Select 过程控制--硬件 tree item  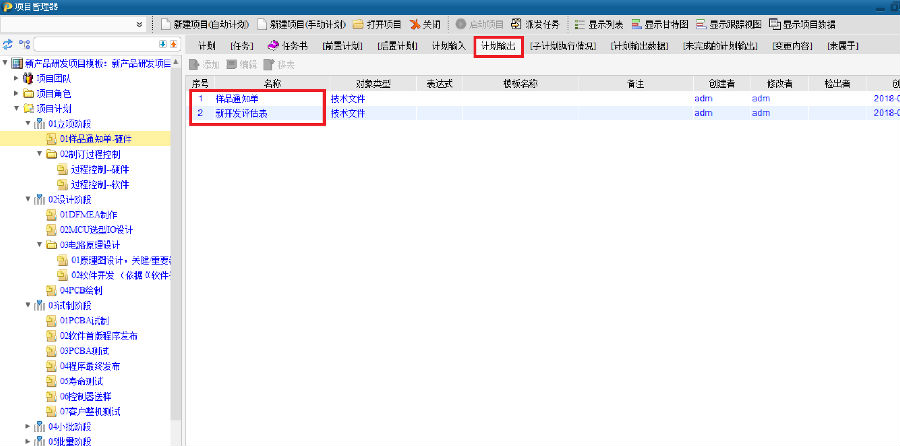[100, 169]
